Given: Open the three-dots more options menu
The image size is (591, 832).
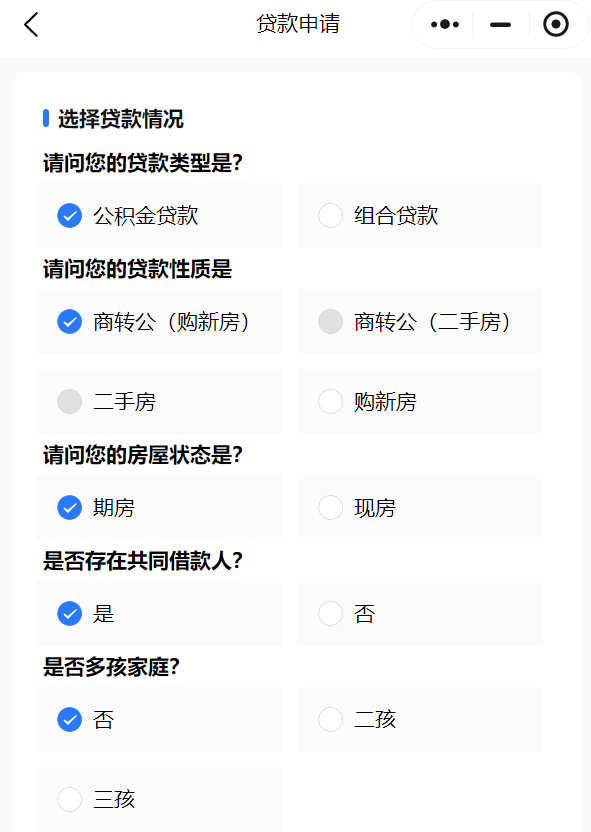Looking at the screenshot, I should (x=445, y=24).
